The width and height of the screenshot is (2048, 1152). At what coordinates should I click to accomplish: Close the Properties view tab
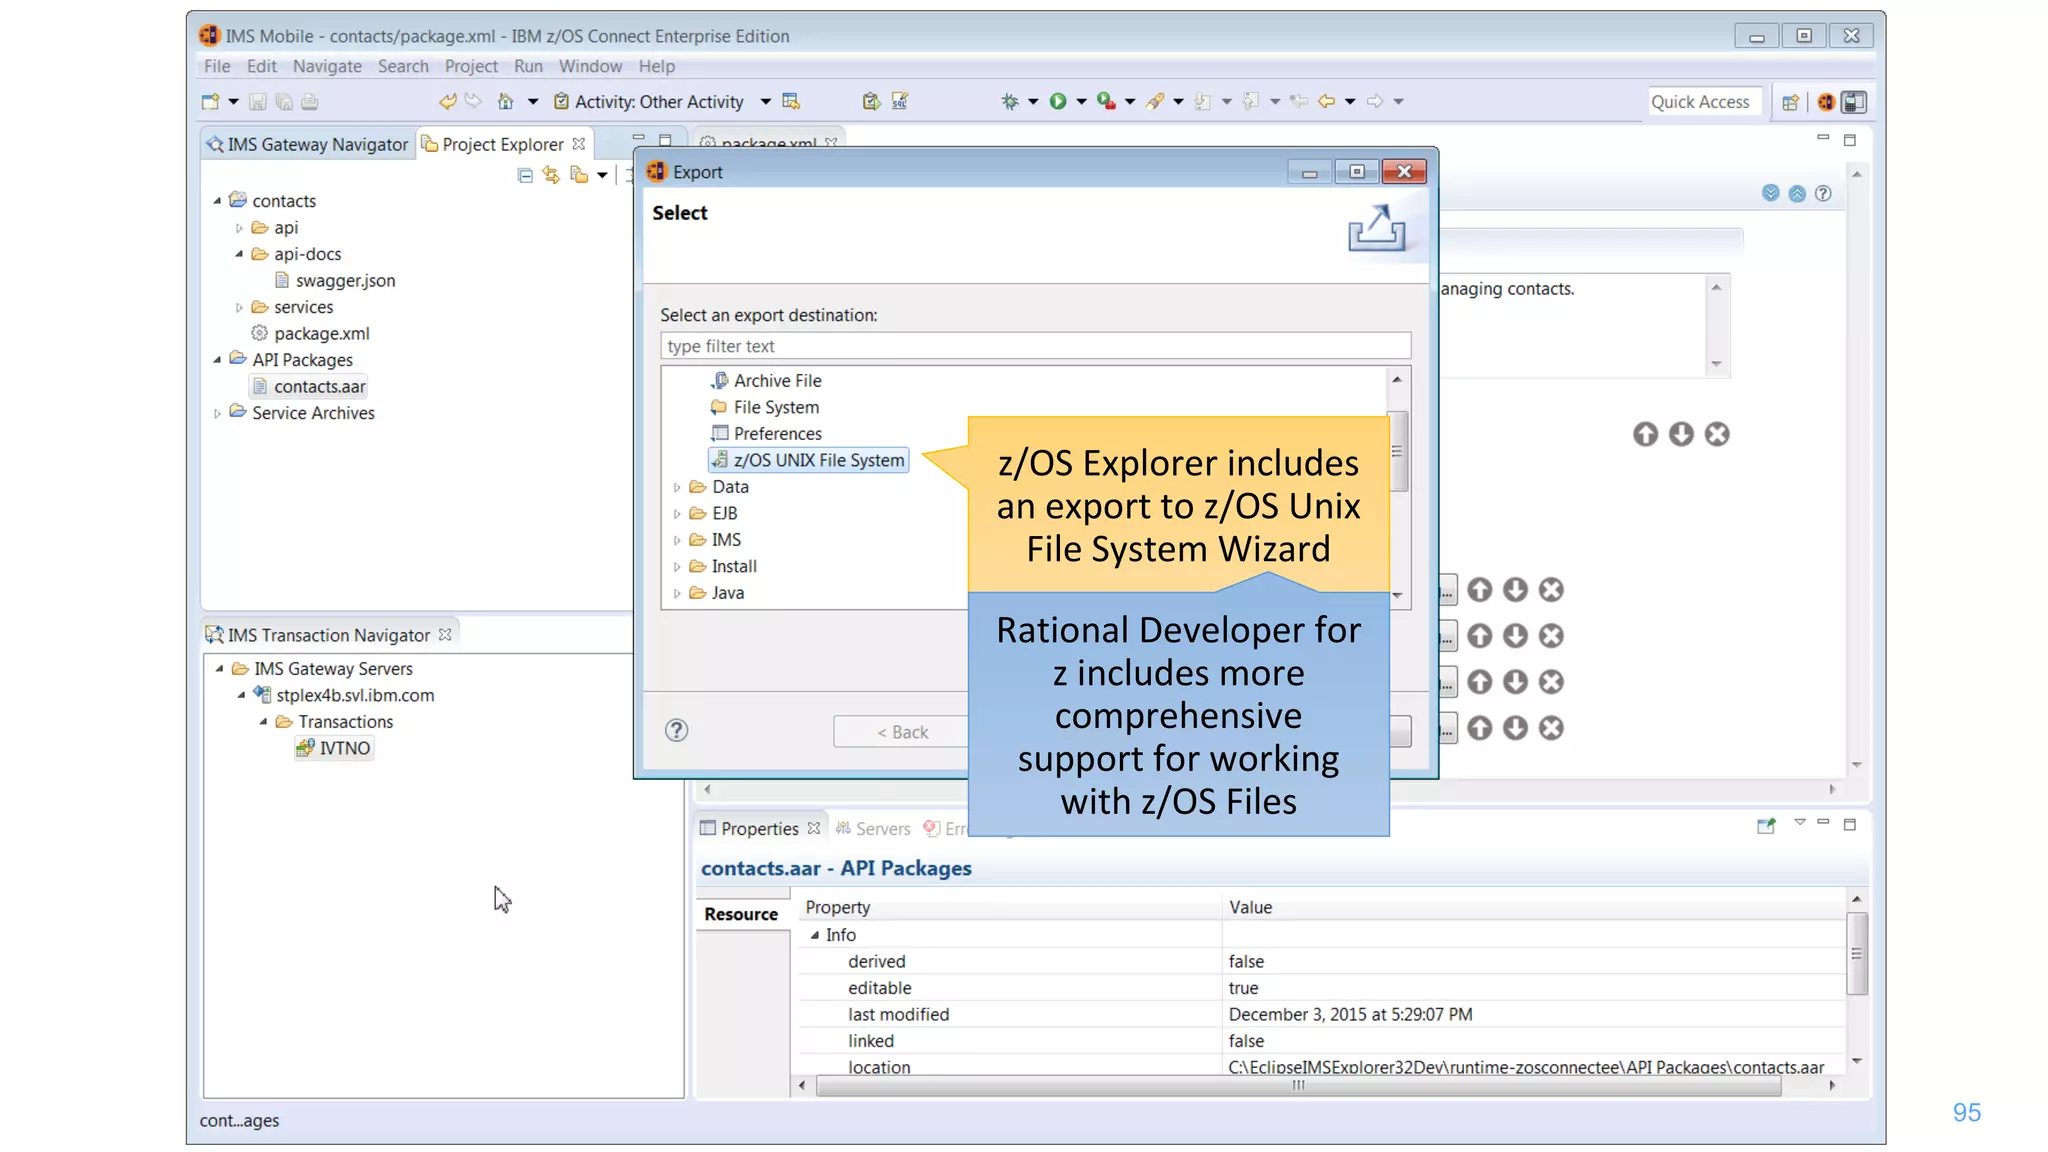click(814, 828)
